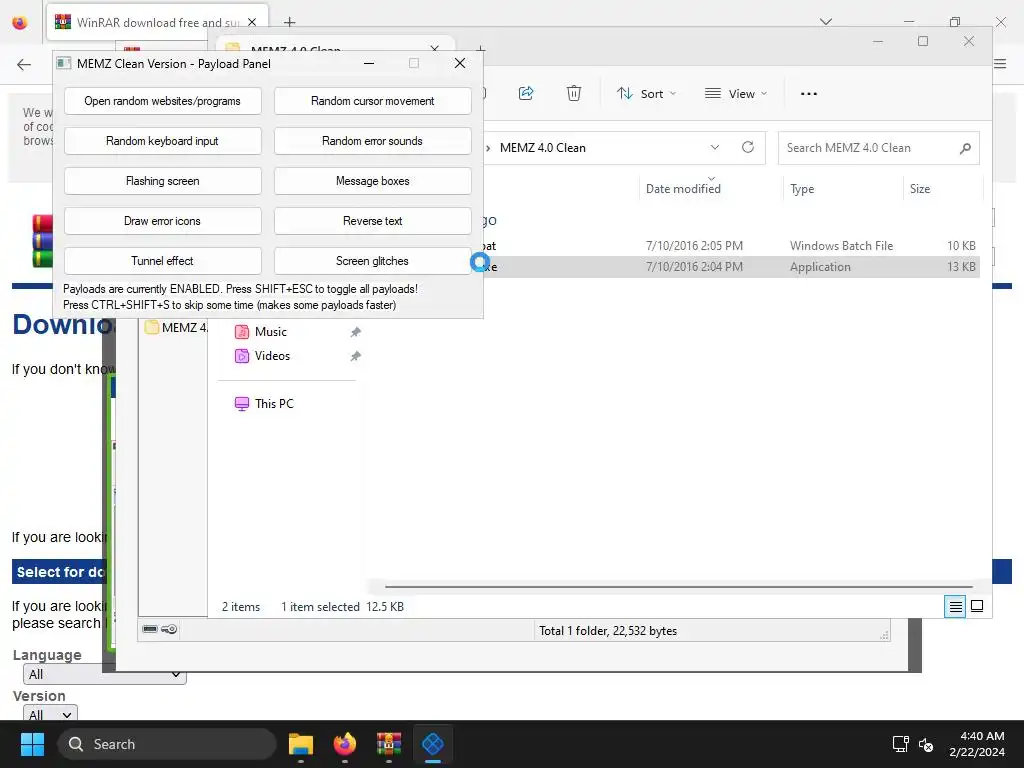1024x768 pixels.
Task: Click the Delete trash icon in Explorer
Action: click(573, 93)
